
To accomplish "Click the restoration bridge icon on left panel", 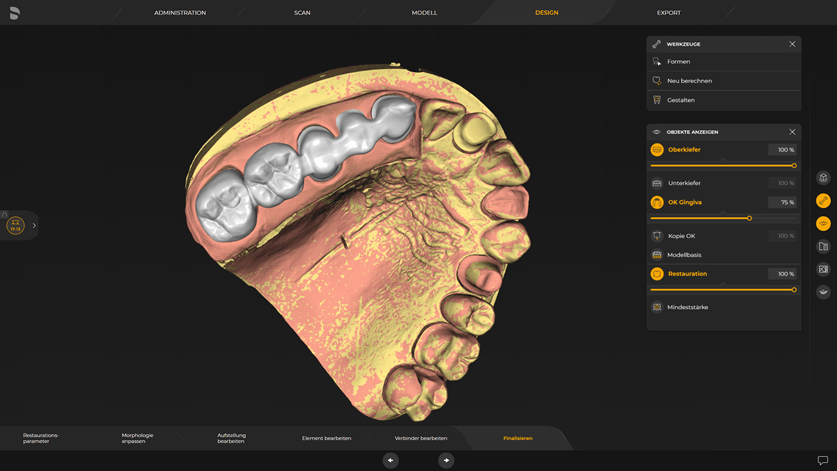I will coord(15,226).
